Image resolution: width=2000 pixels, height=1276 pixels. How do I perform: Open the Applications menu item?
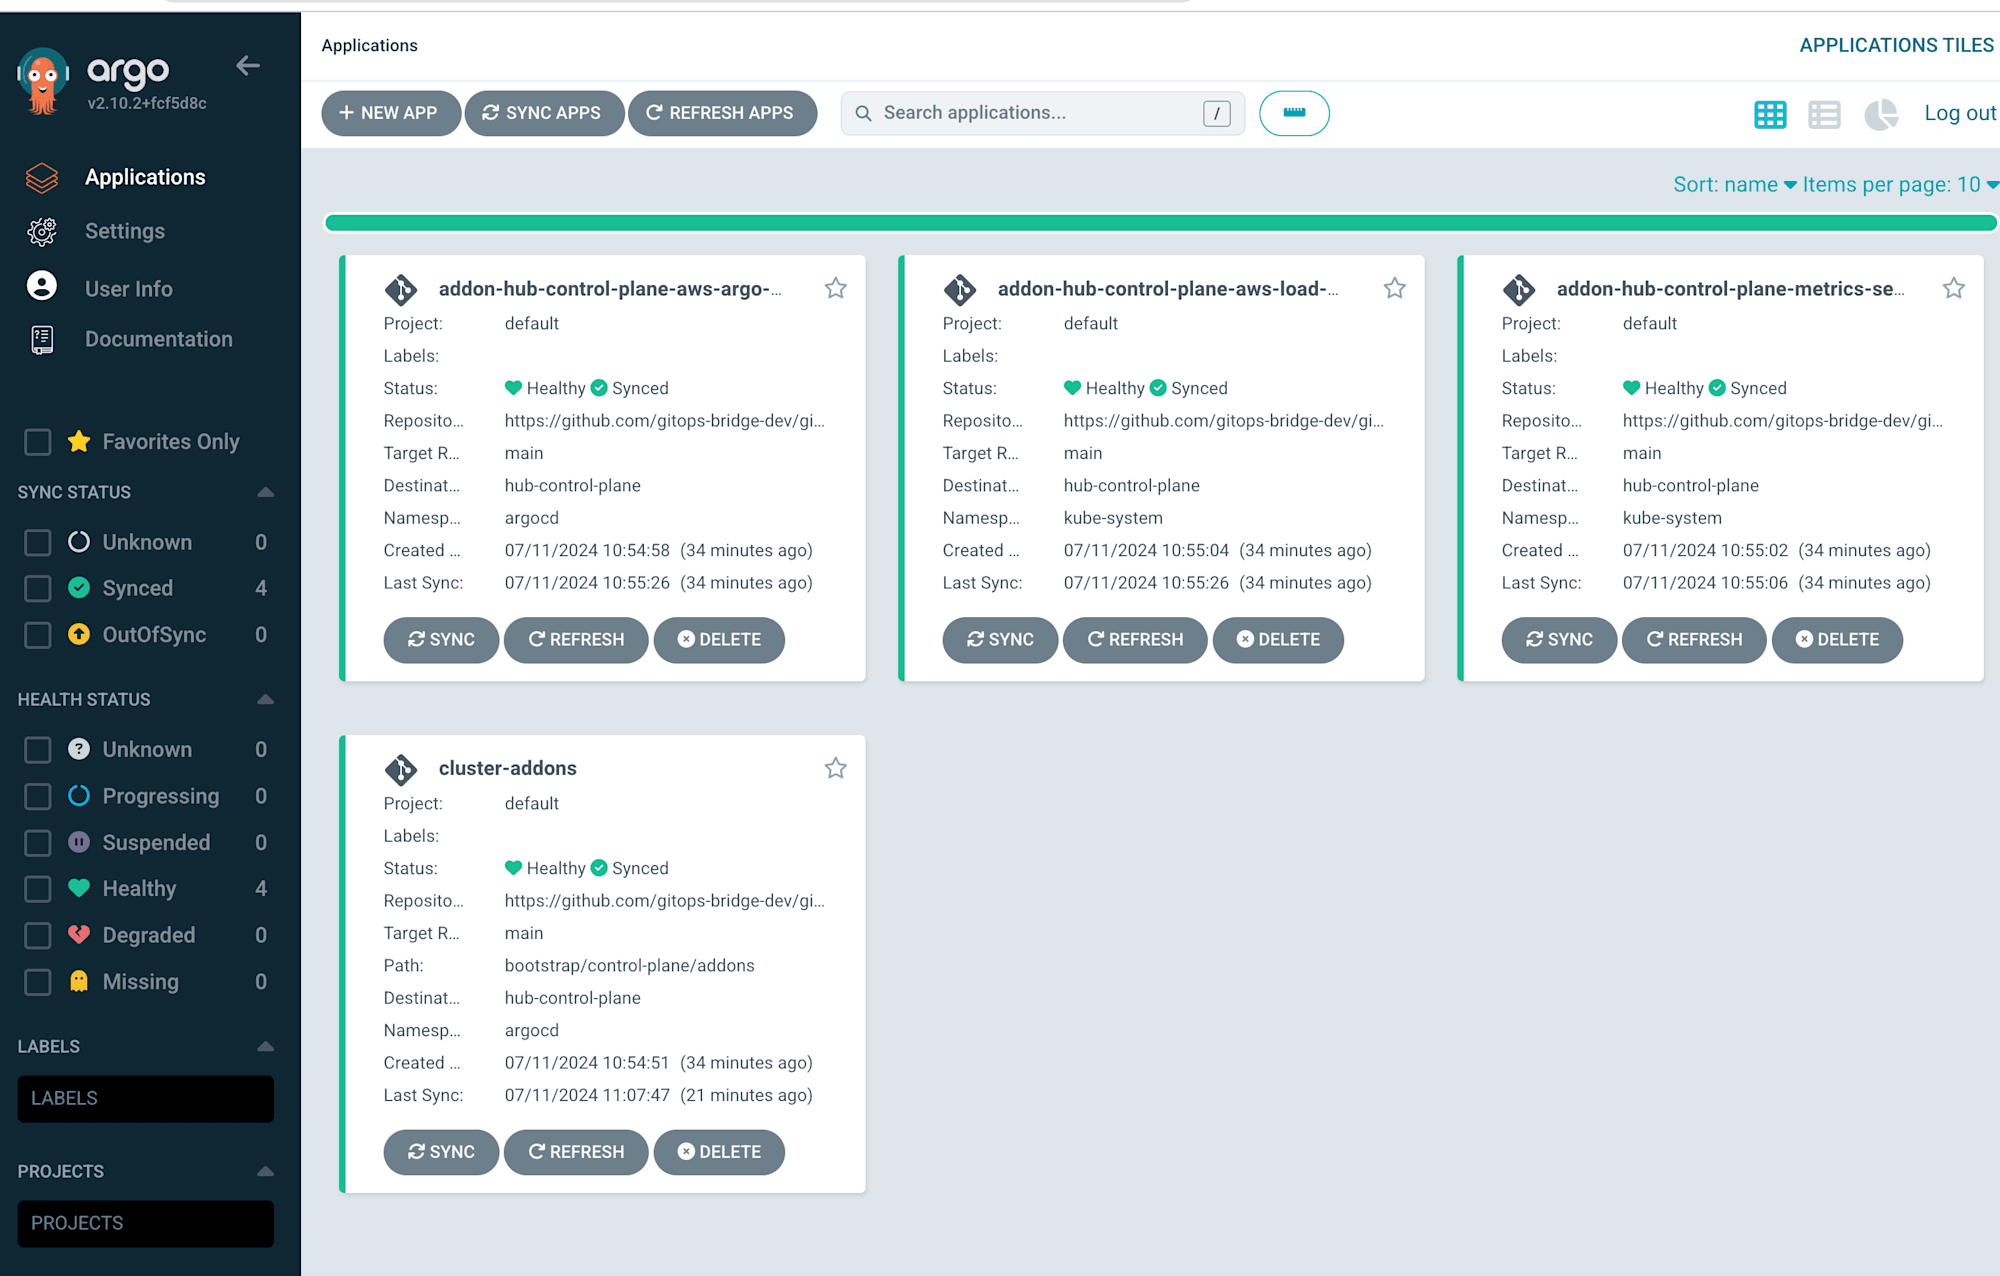146,176
